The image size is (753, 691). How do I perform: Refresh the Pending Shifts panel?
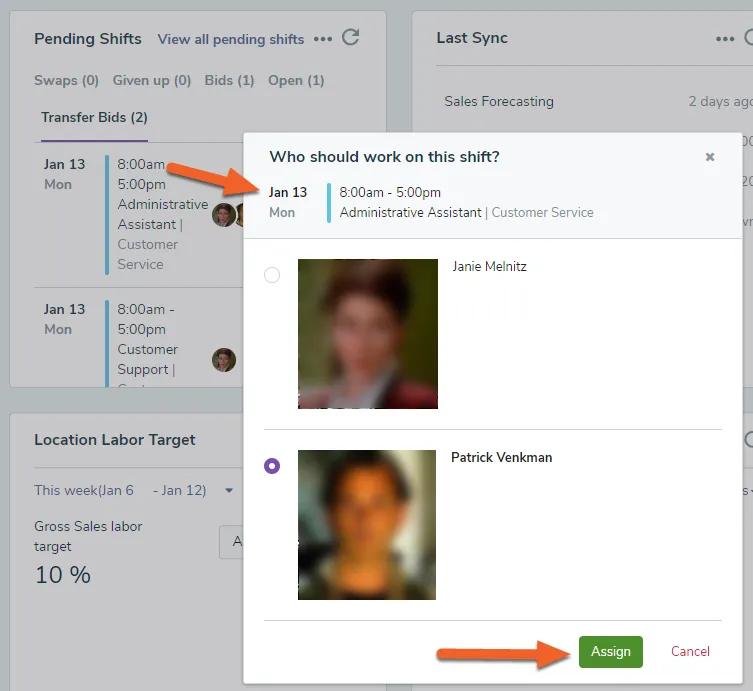[351, 37]
